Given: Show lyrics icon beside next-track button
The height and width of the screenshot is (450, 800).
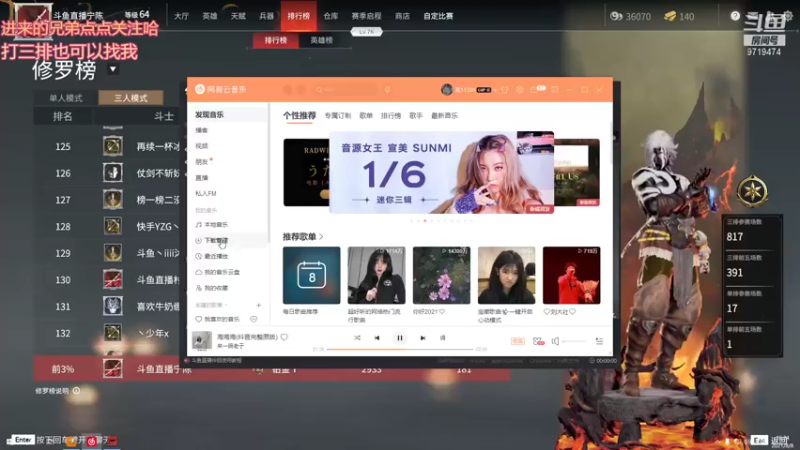Looking at the screenshot, I should pyautogui.click(x=442, y=338).
